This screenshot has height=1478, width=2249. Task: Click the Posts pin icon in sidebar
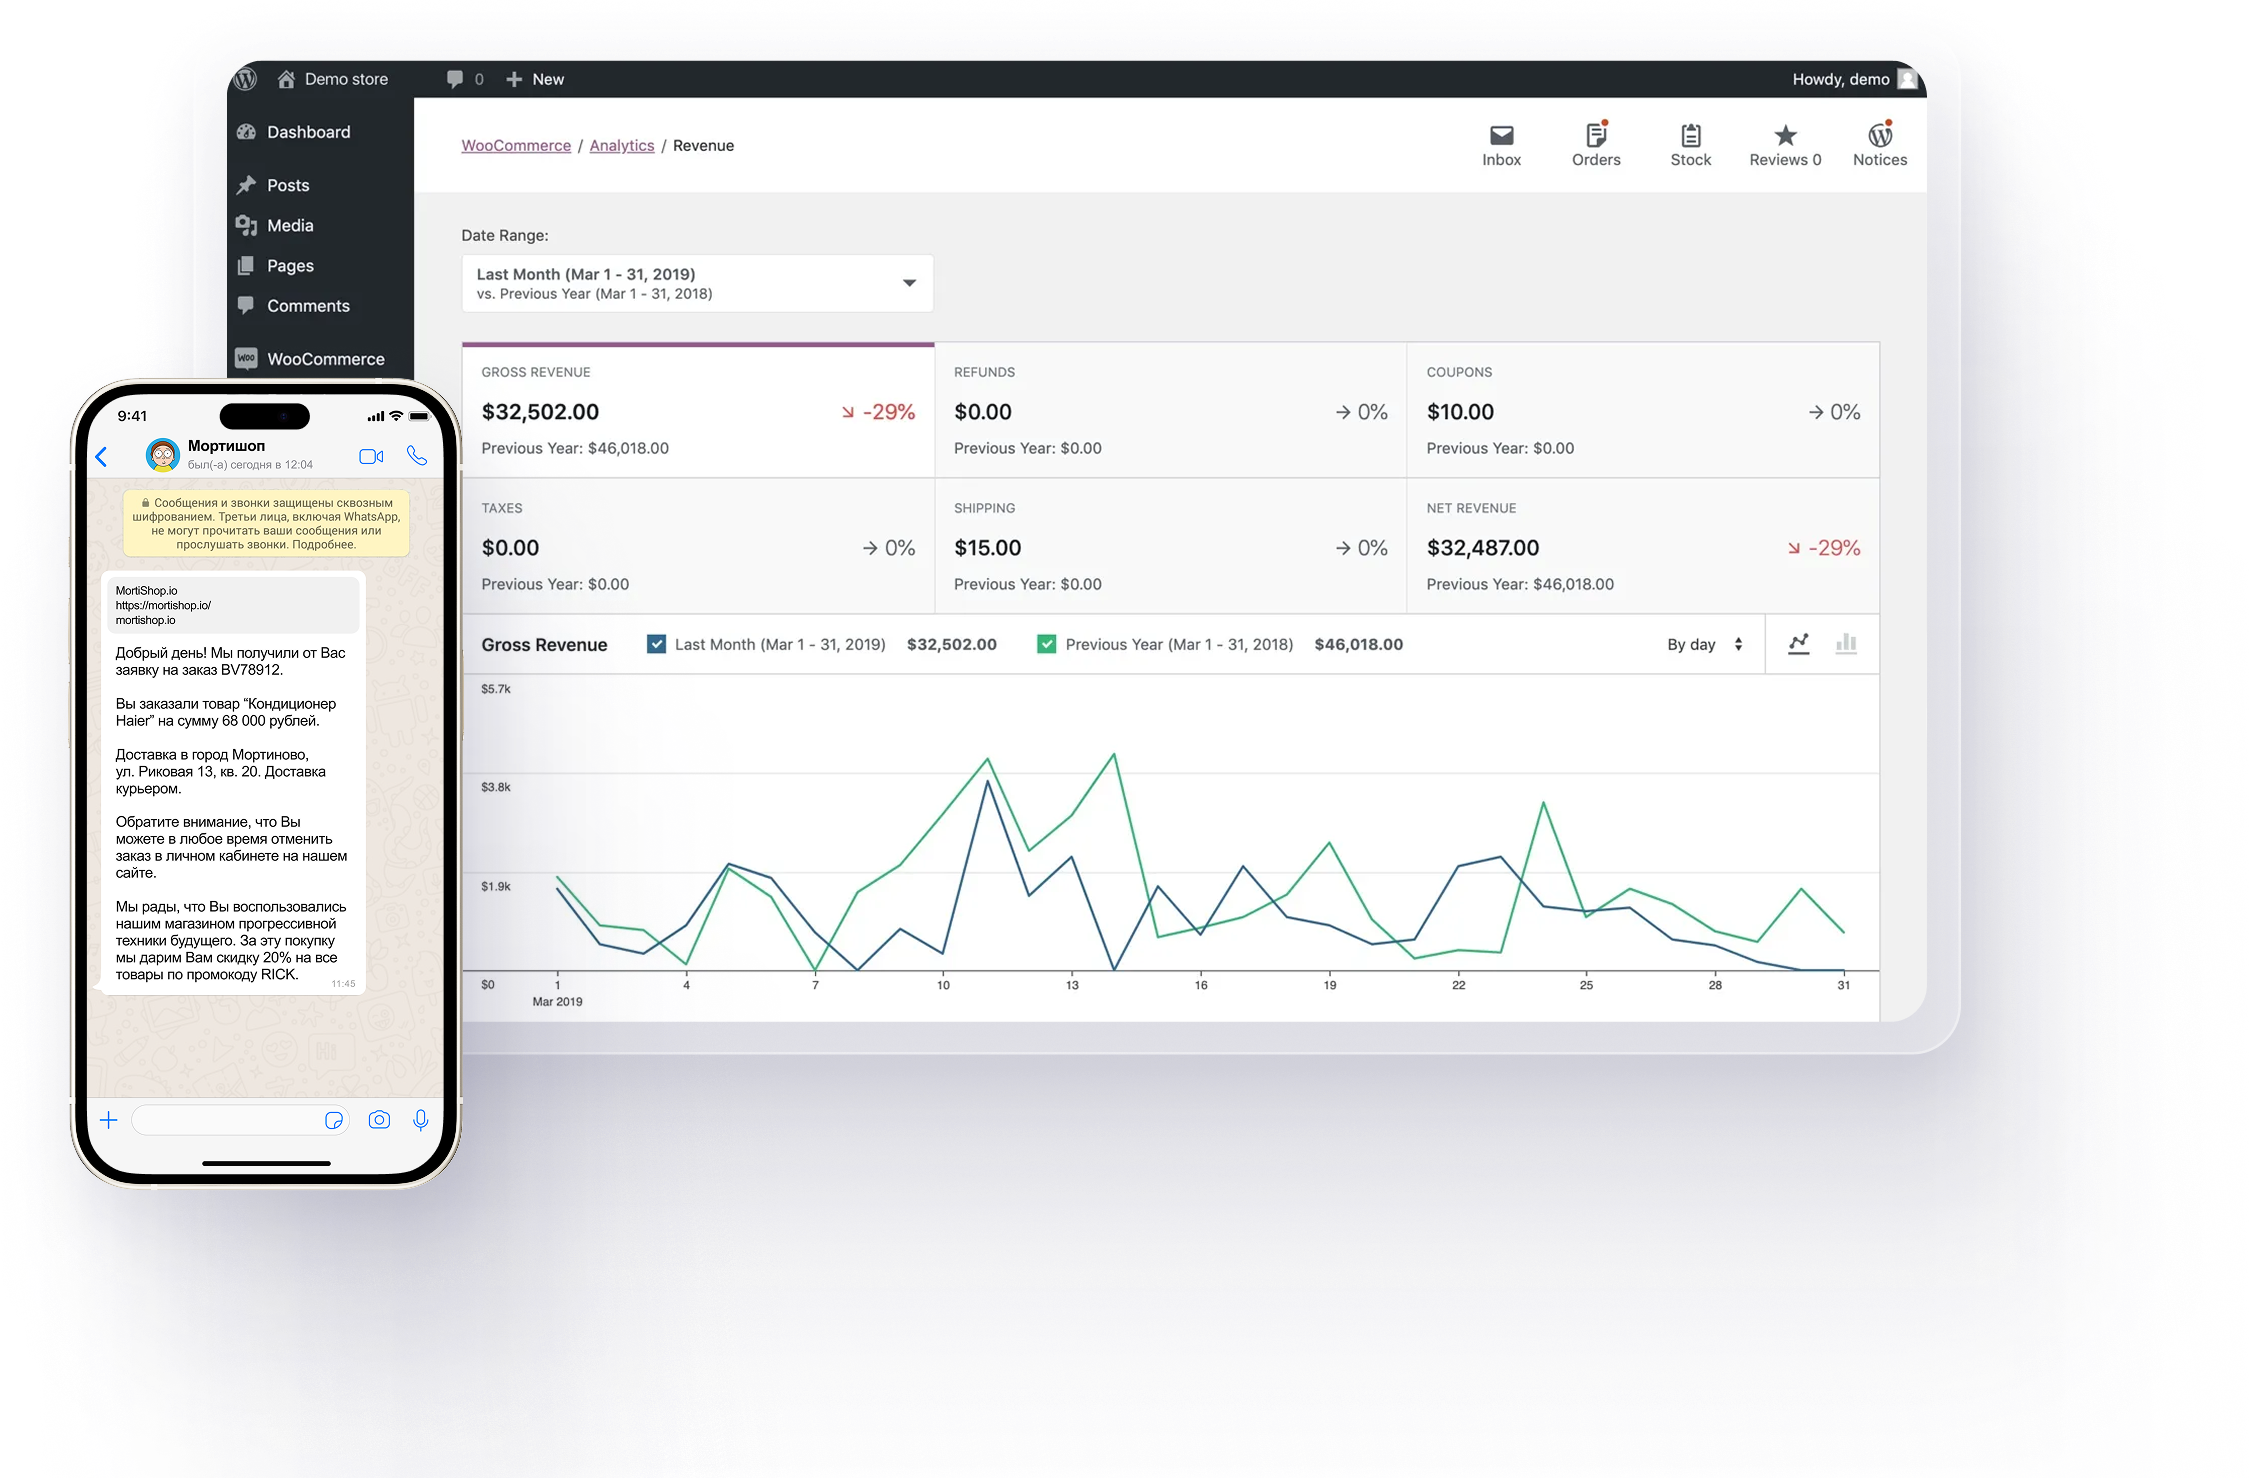coord(246,185)
